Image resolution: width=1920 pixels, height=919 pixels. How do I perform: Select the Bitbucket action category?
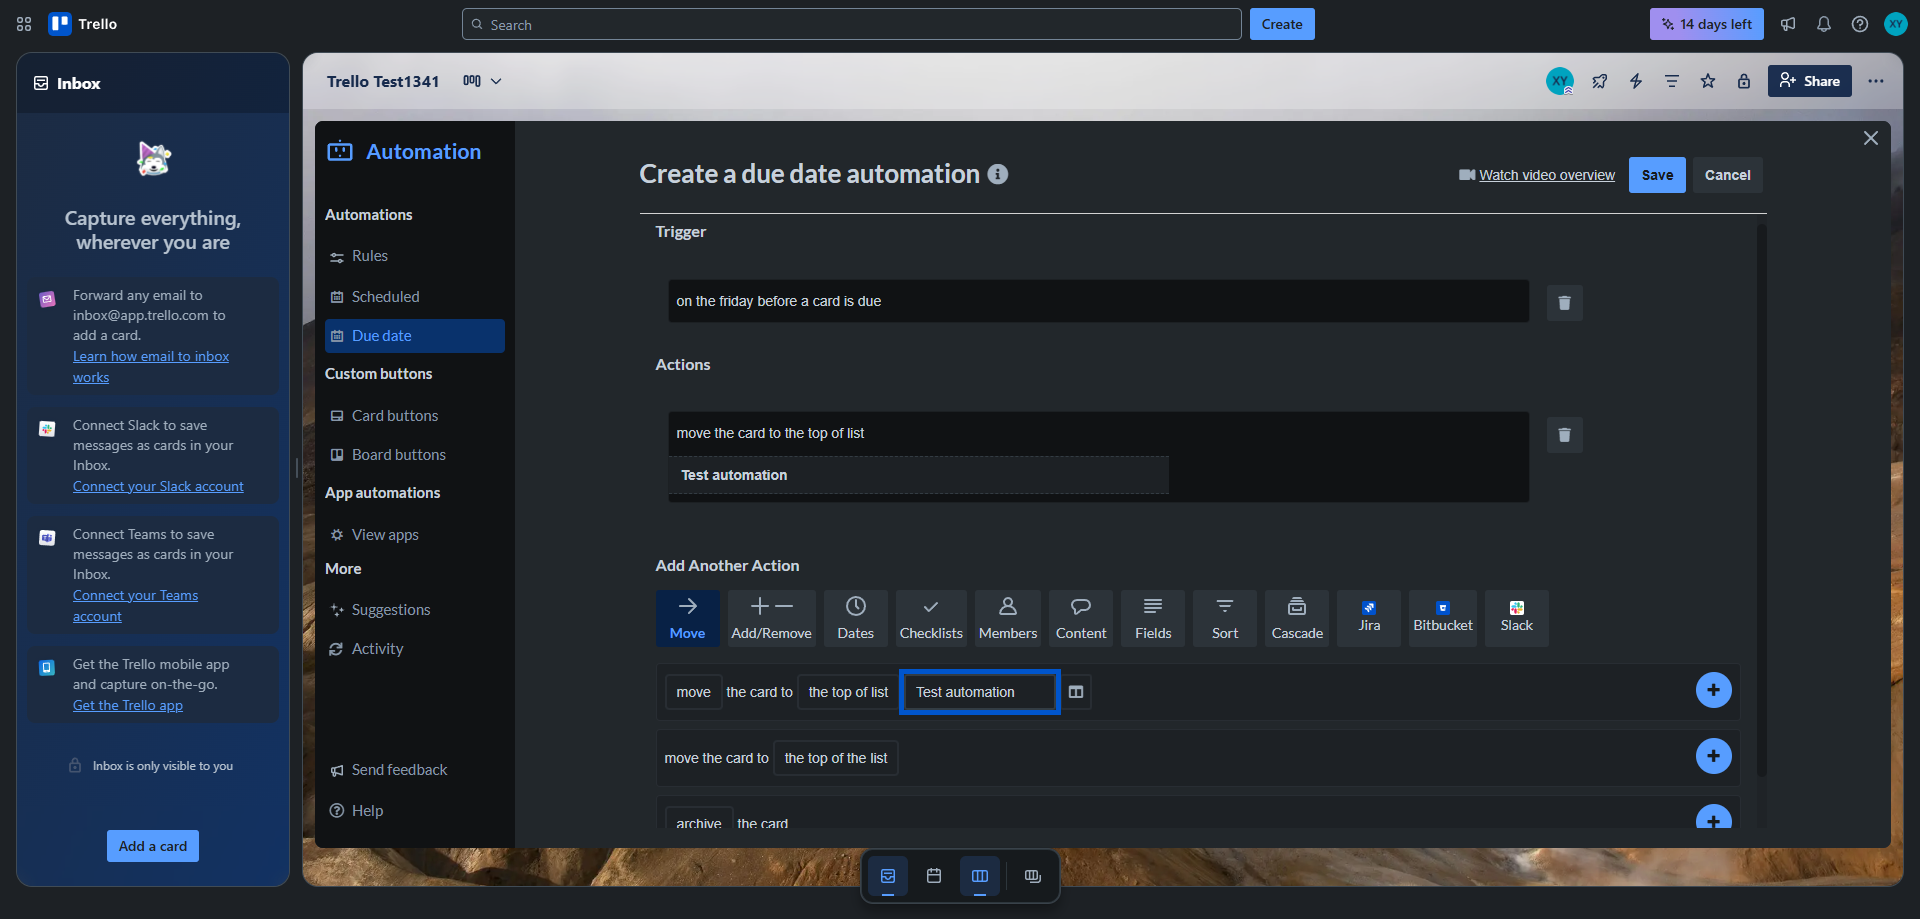(x=1443, y=618)
